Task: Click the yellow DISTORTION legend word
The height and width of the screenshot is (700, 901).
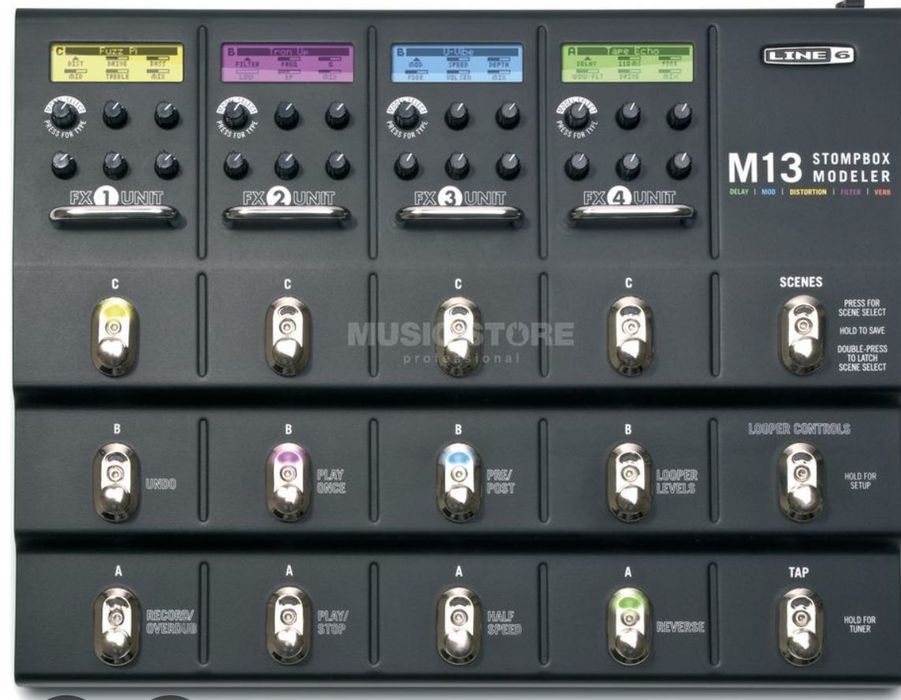Action: pyautogui.click(x=808, y=192)
